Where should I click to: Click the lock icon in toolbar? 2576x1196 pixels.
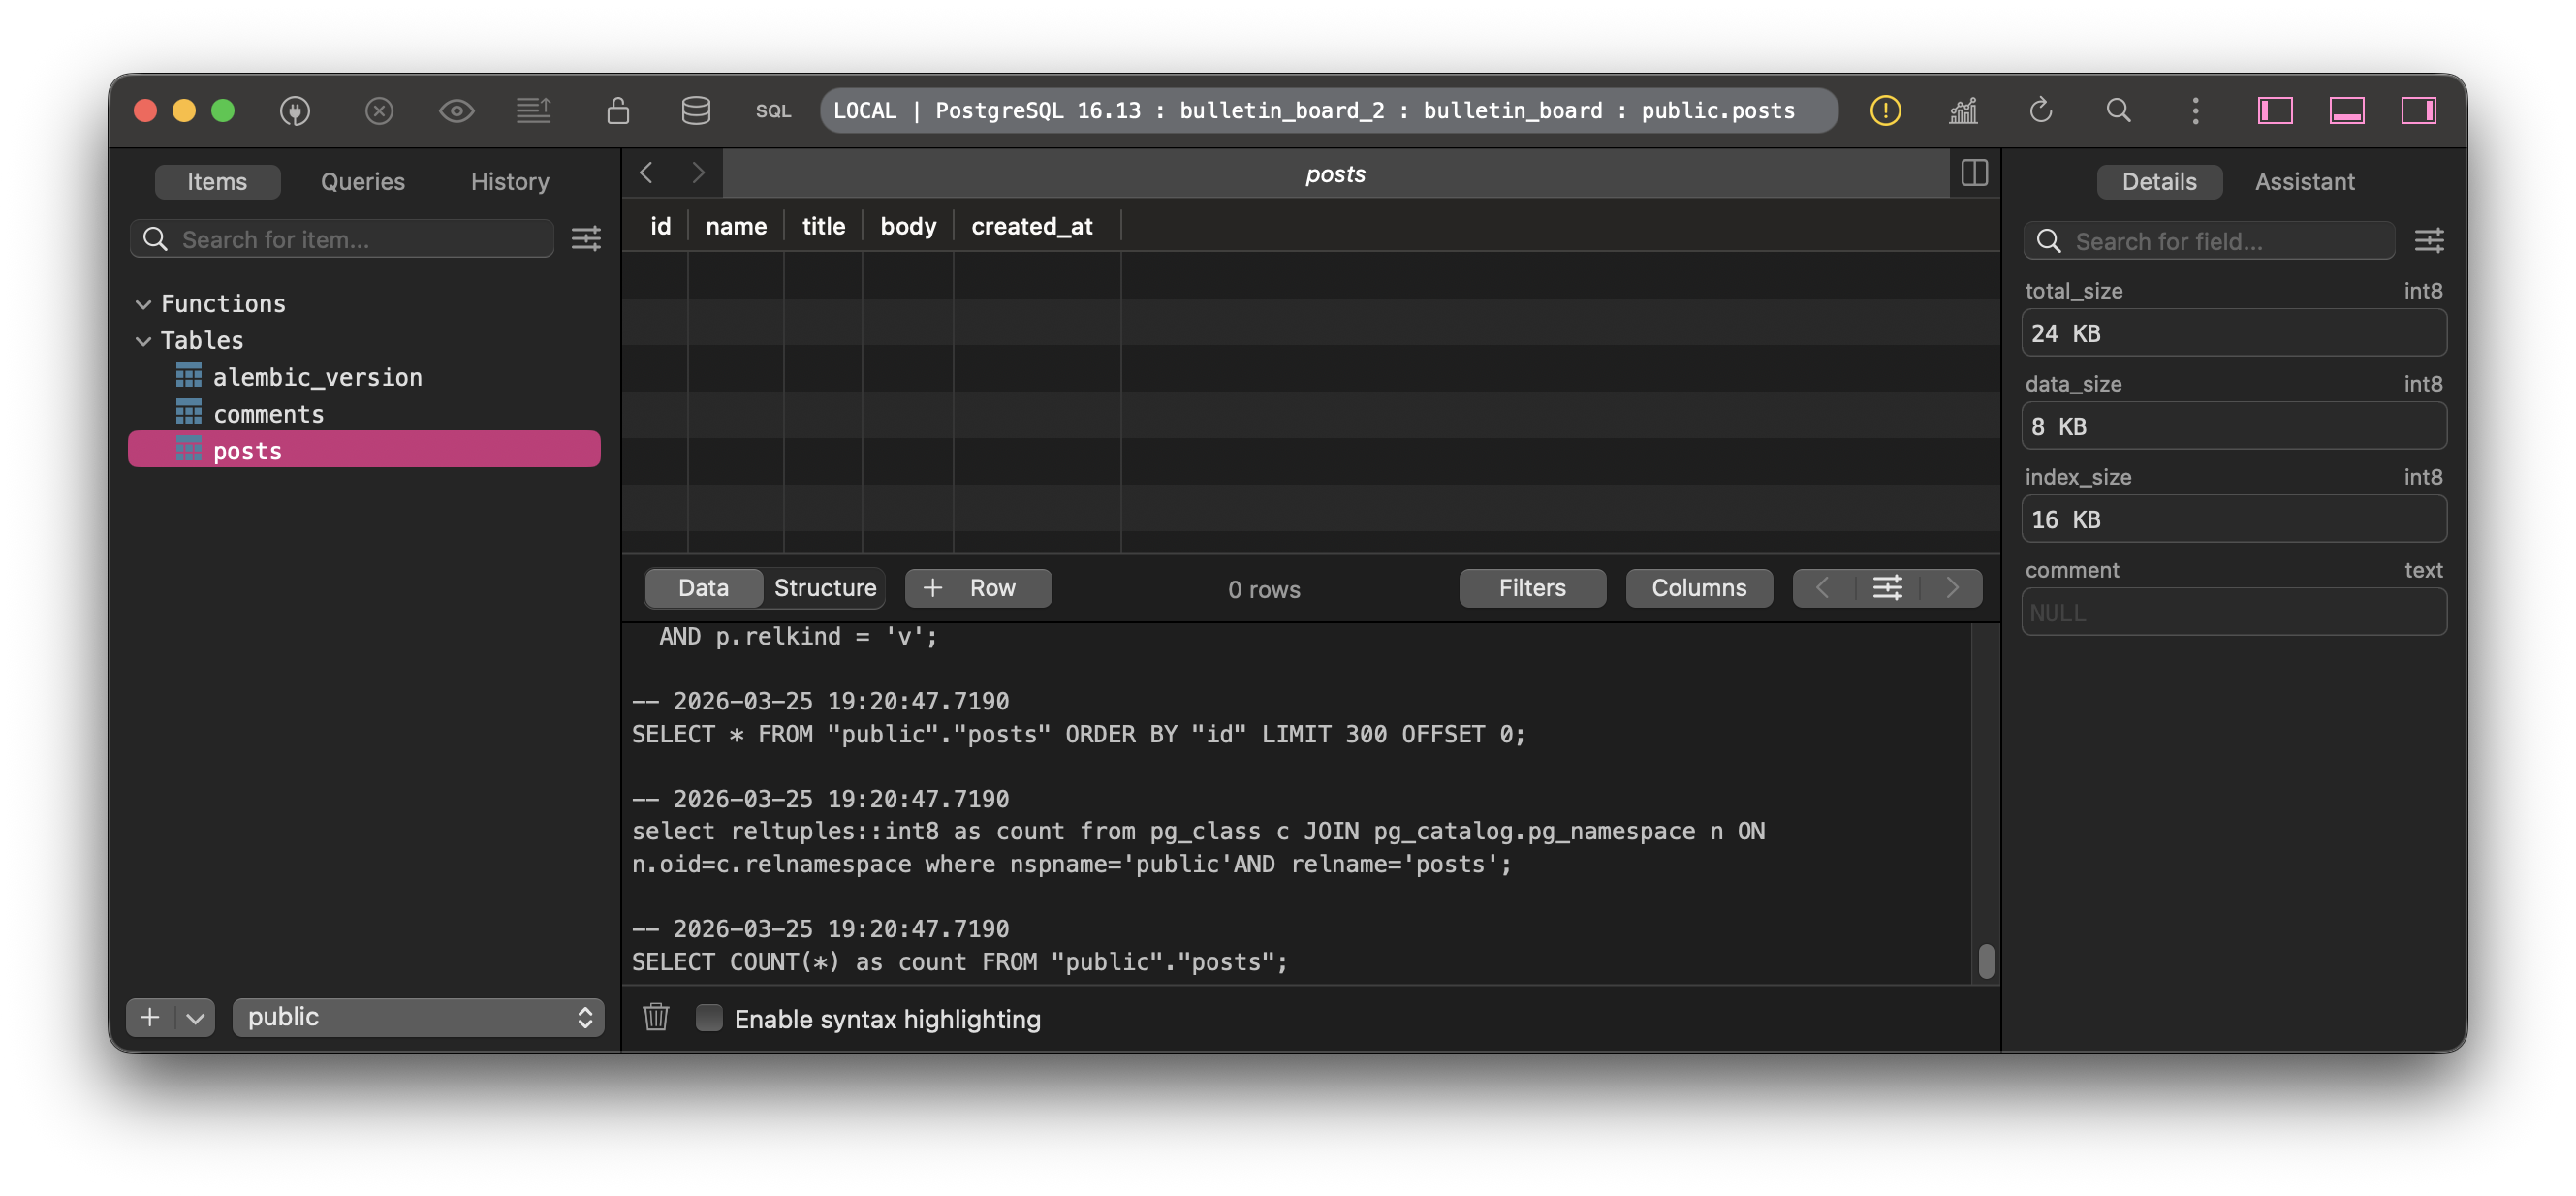pos(618,110)
